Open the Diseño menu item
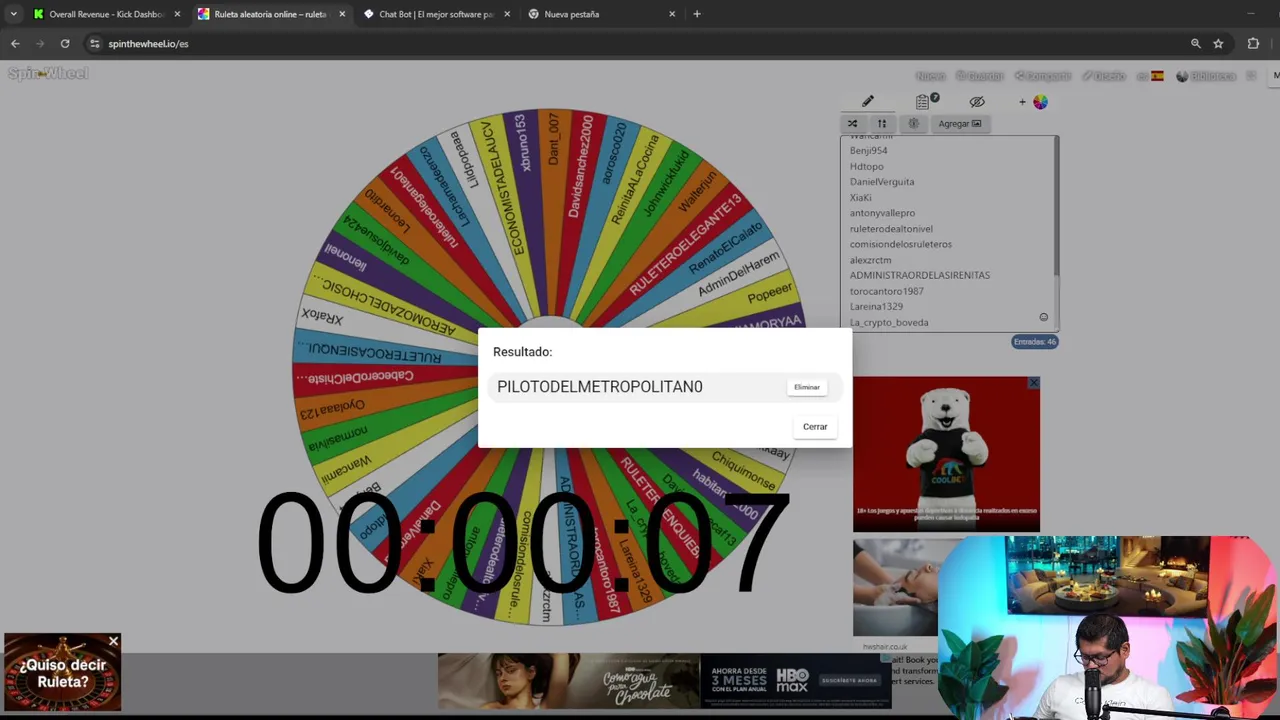The height and width of the screenshot is (720, 1280). tap(1105, 76)
